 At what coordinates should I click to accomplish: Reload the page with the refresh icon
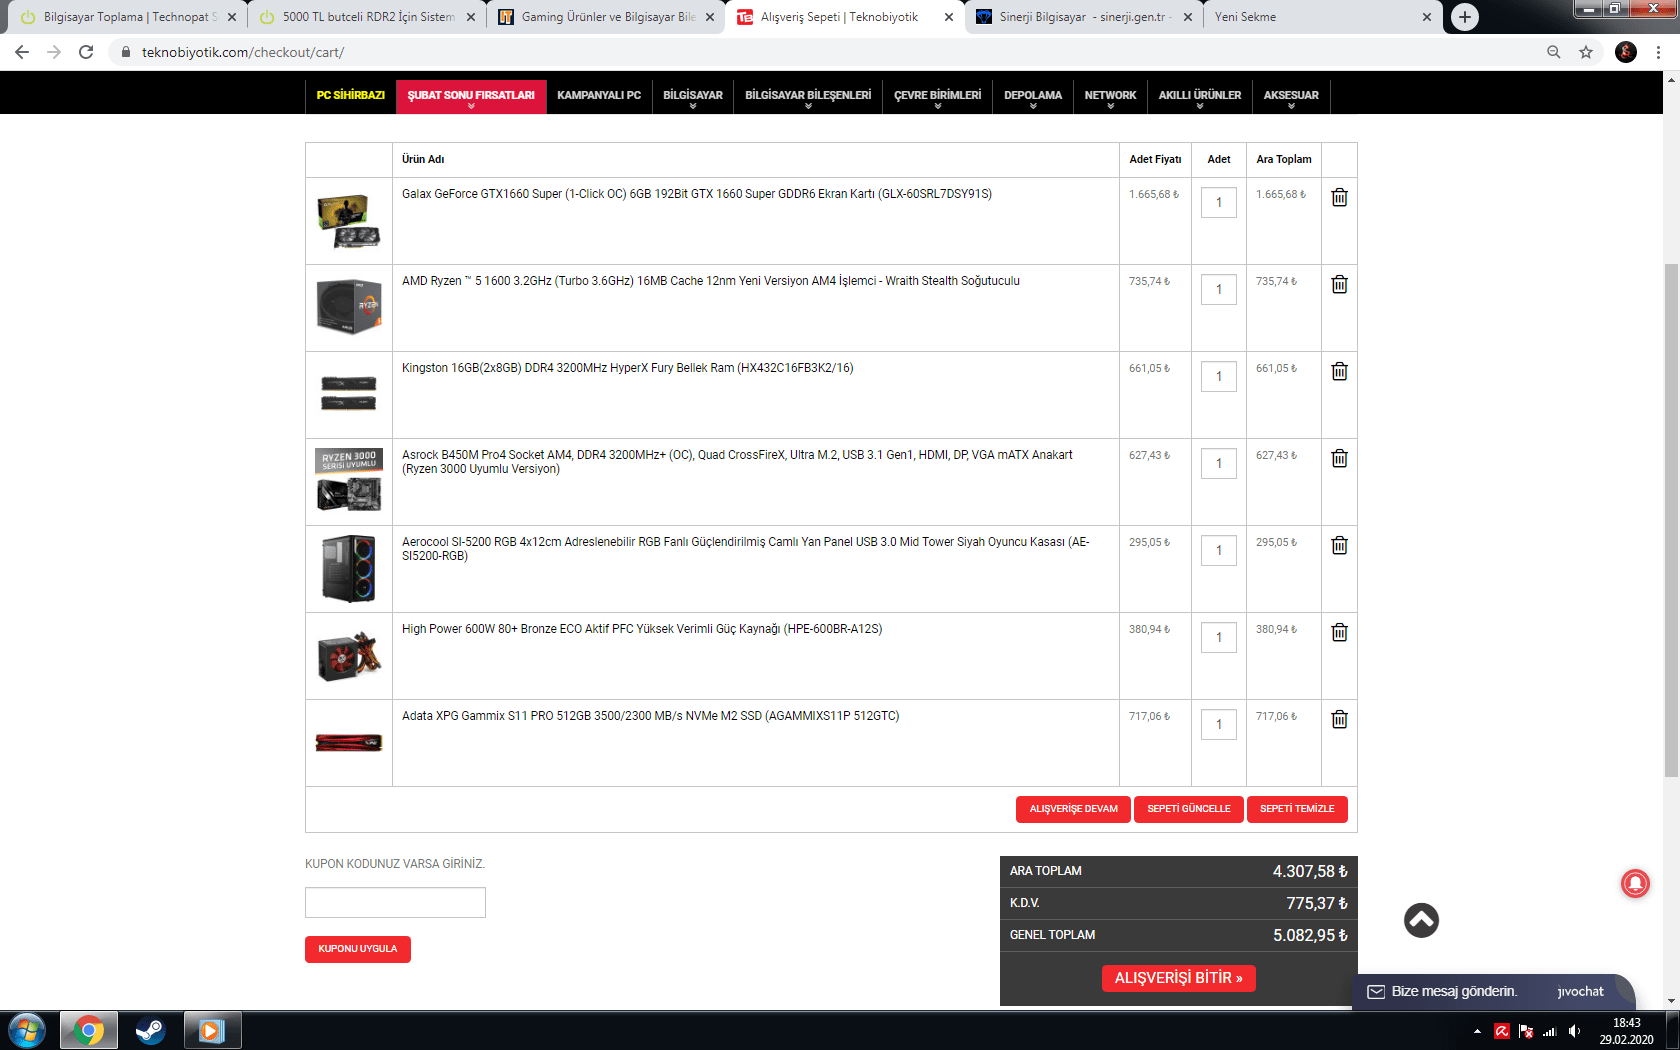(x=87, y=52)
